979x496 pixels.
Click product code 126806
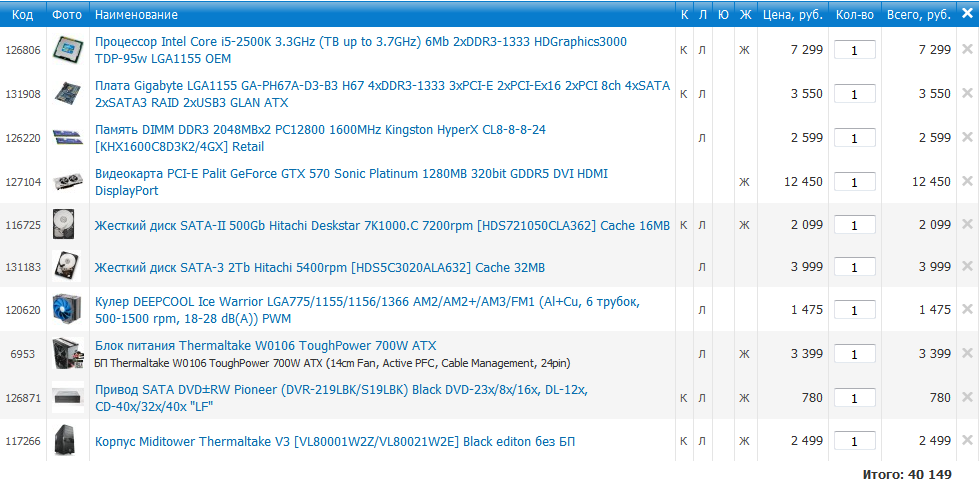pyautogui.click(x=22, y=50)
